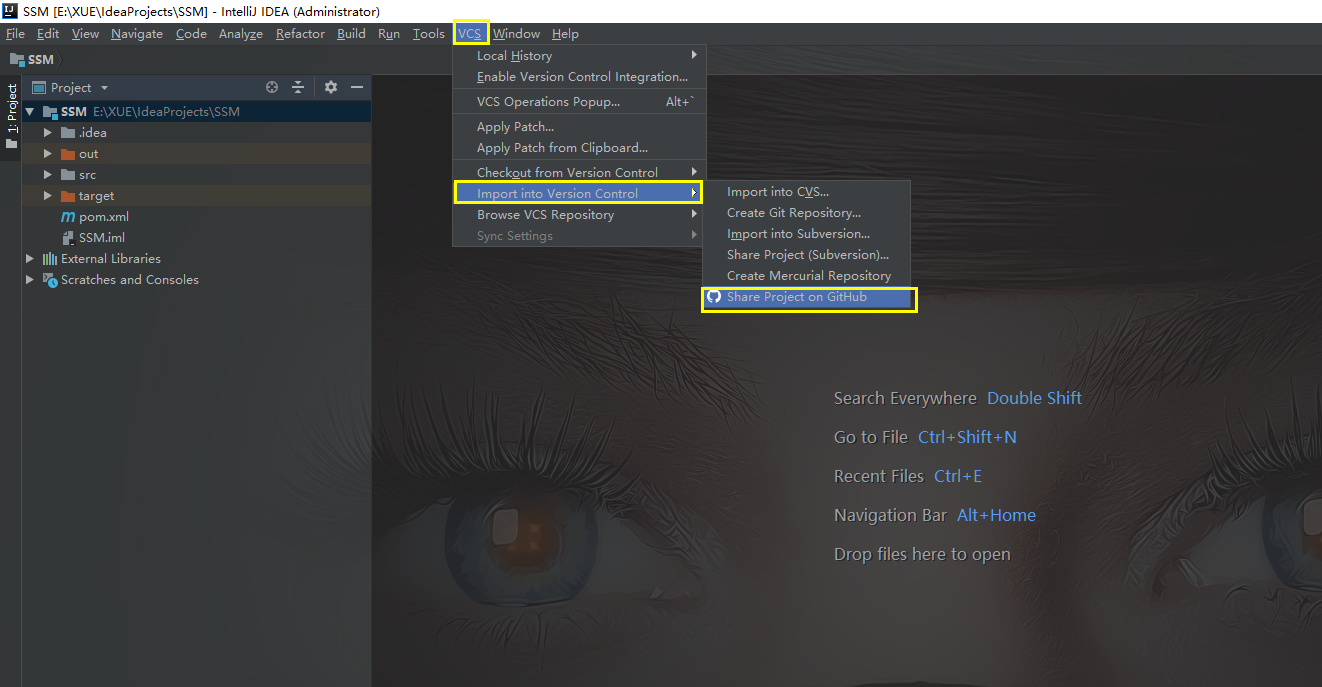This screenshot has width=1322, height=687.
Task: Open the Refactor menu
Action: coord(300,34)
